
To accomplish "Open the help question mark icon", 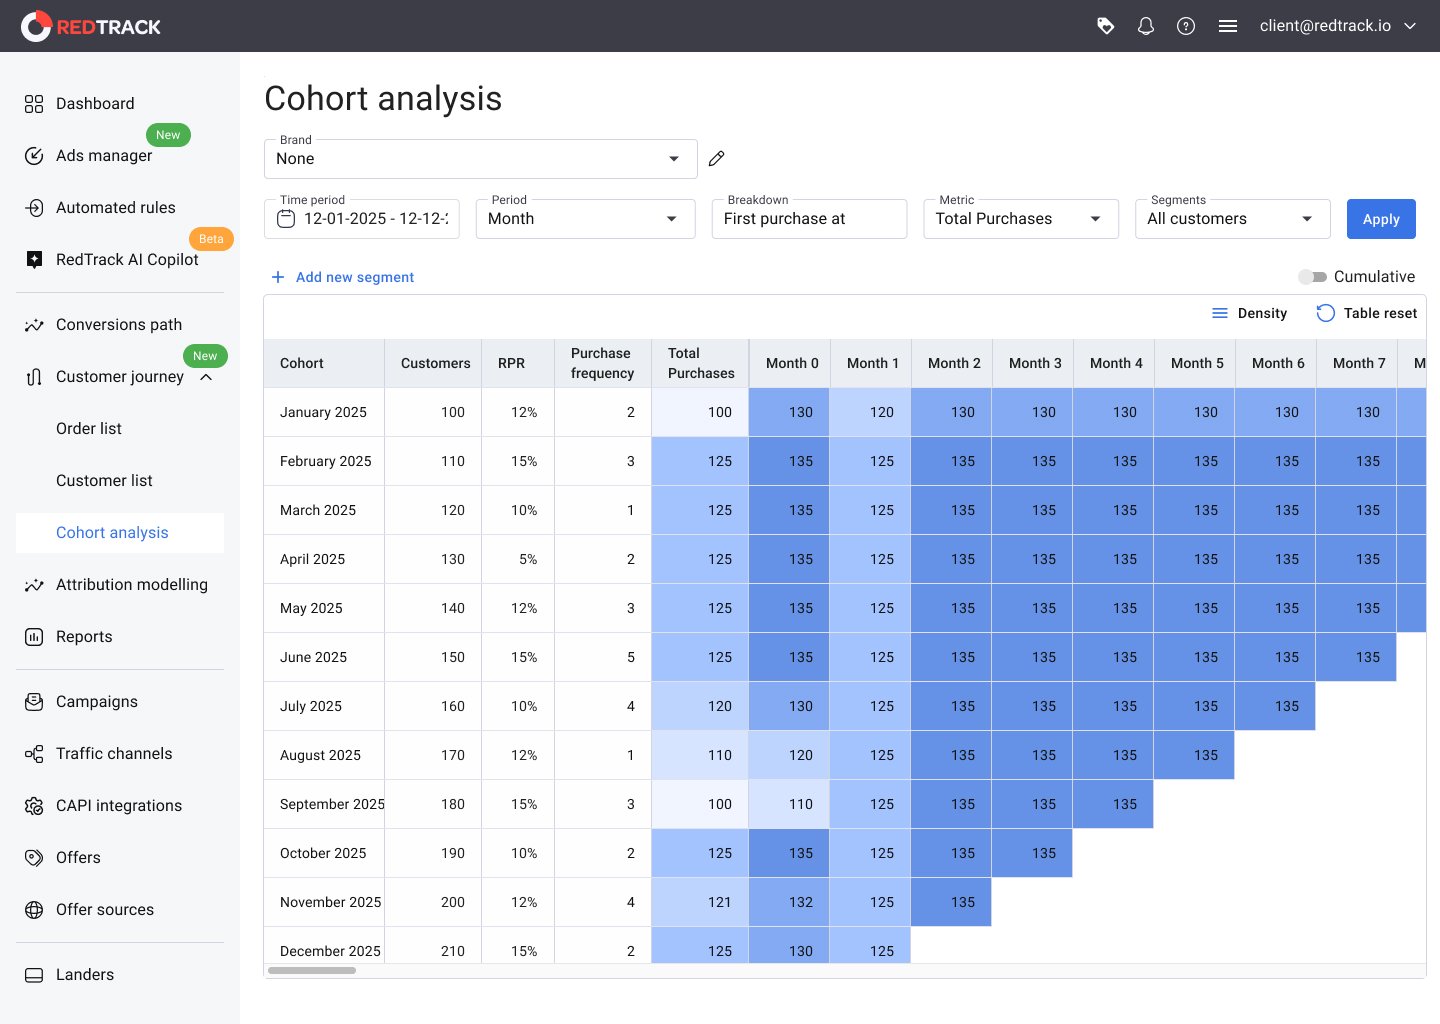I will (x=1186, y=26).
